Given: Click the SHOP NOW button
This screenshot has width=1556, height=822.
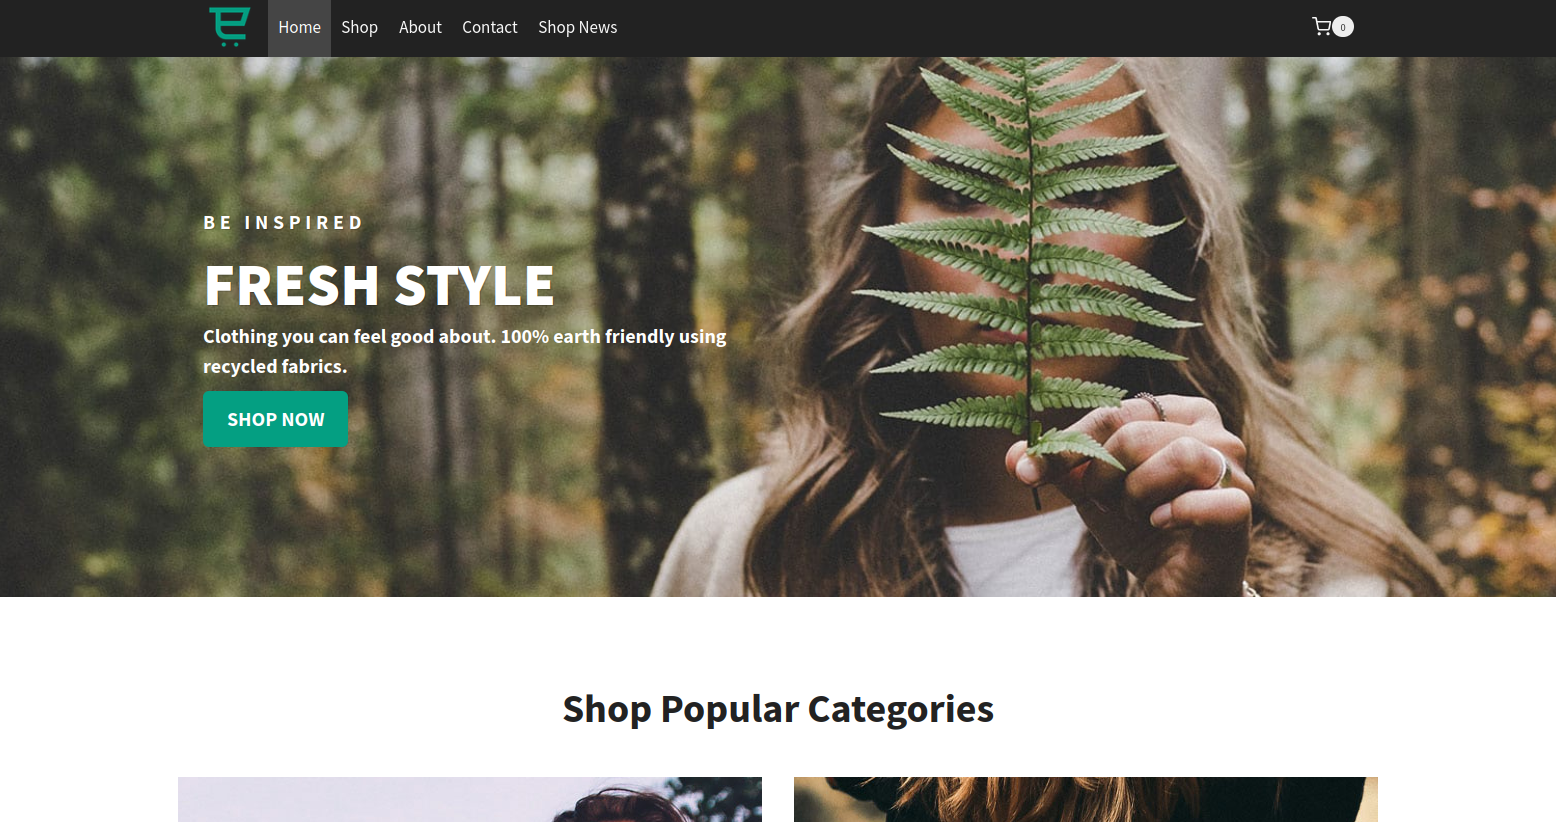Looking at the screenshot, I should point(275,419).
